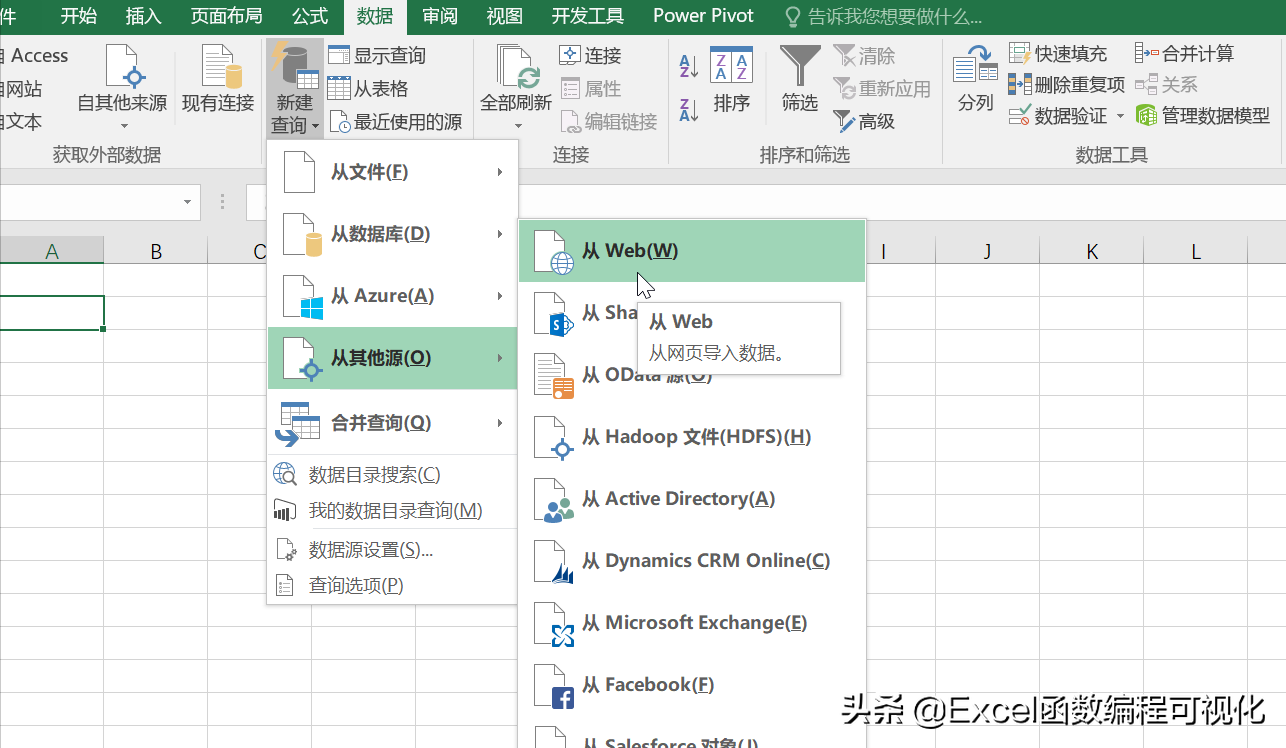Choose 从 Web(W) in the submenu
This screenshot has height=748, width=1286.
(692, 251)
